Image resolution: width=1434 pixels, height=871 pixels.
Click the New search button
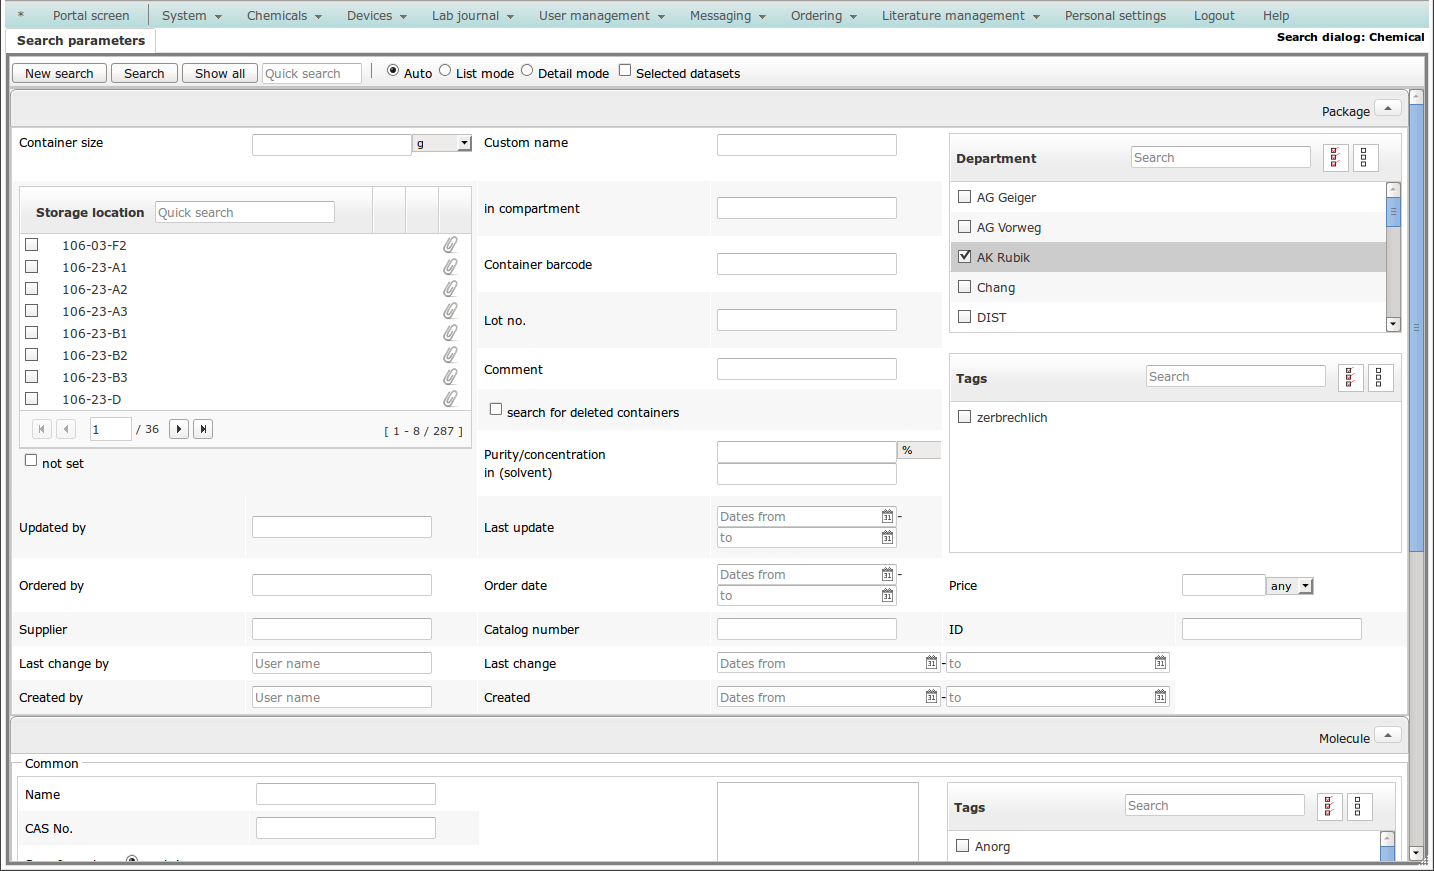(x=59, y=74)
